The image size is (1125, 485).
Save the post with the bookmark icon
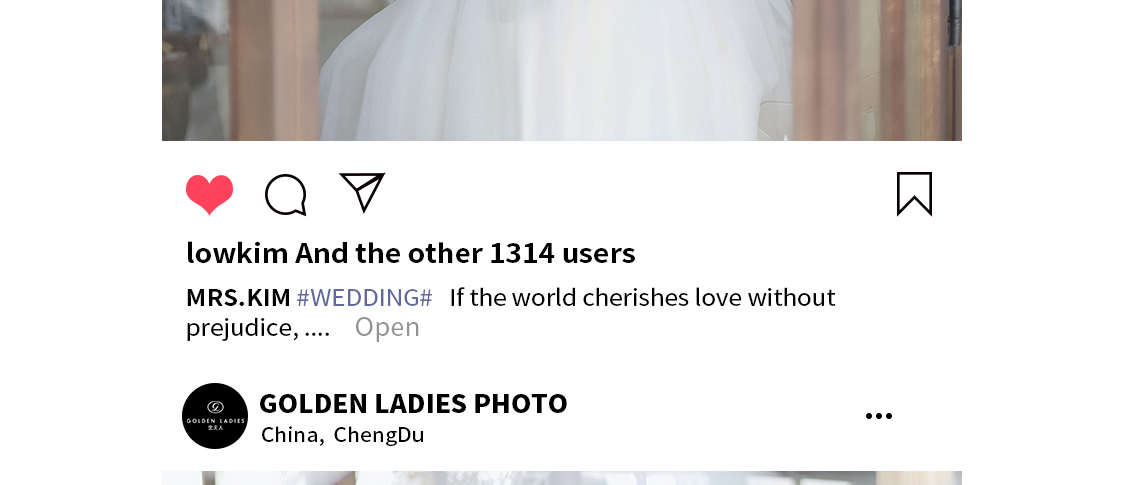tap(915, 194)
